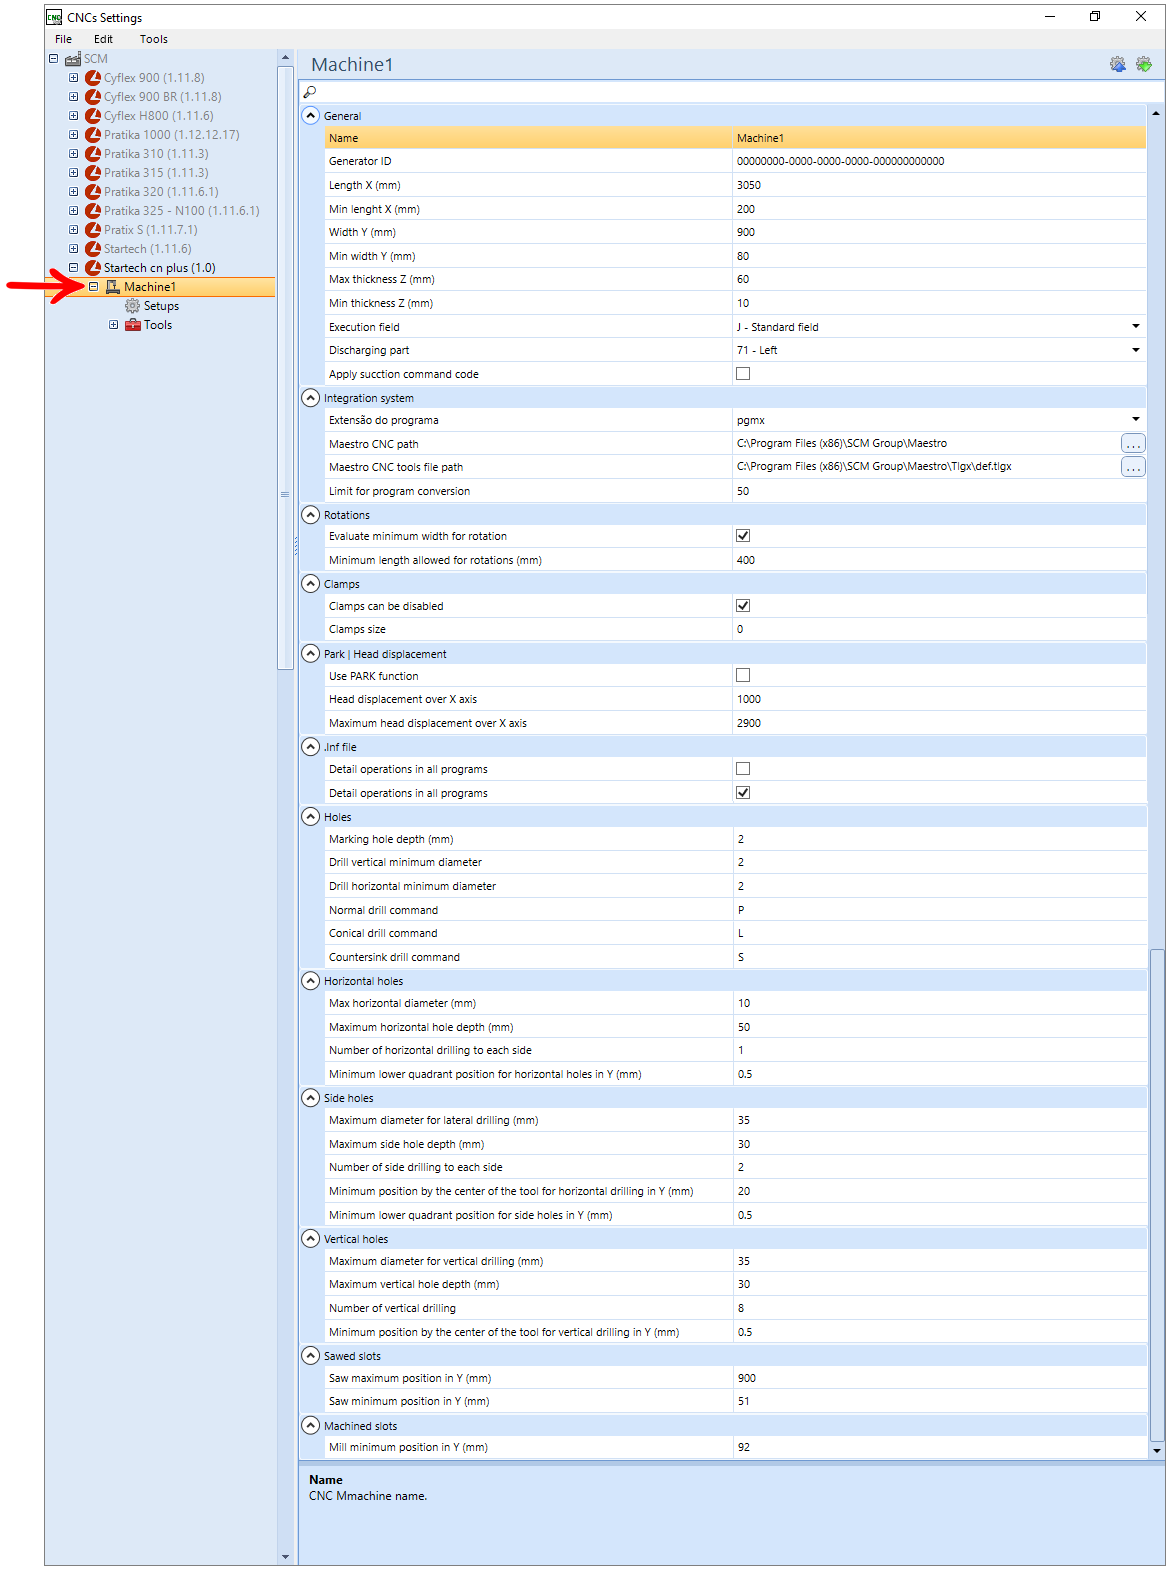The image size is (1171, 1569).
Task: Click the gear with blue up arrow icon
Action: (x=1117, y=64)
